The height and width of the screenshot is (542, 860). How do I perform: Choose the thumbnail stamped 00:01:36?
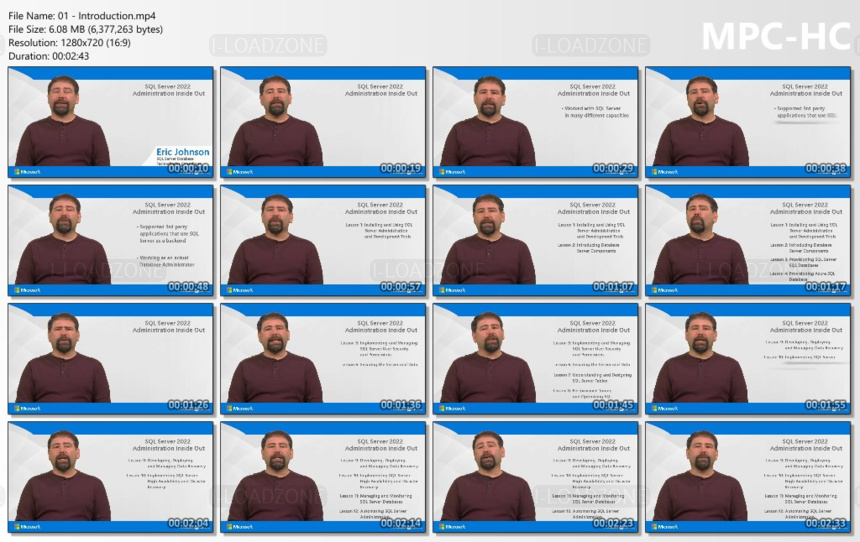click(323, 359)
